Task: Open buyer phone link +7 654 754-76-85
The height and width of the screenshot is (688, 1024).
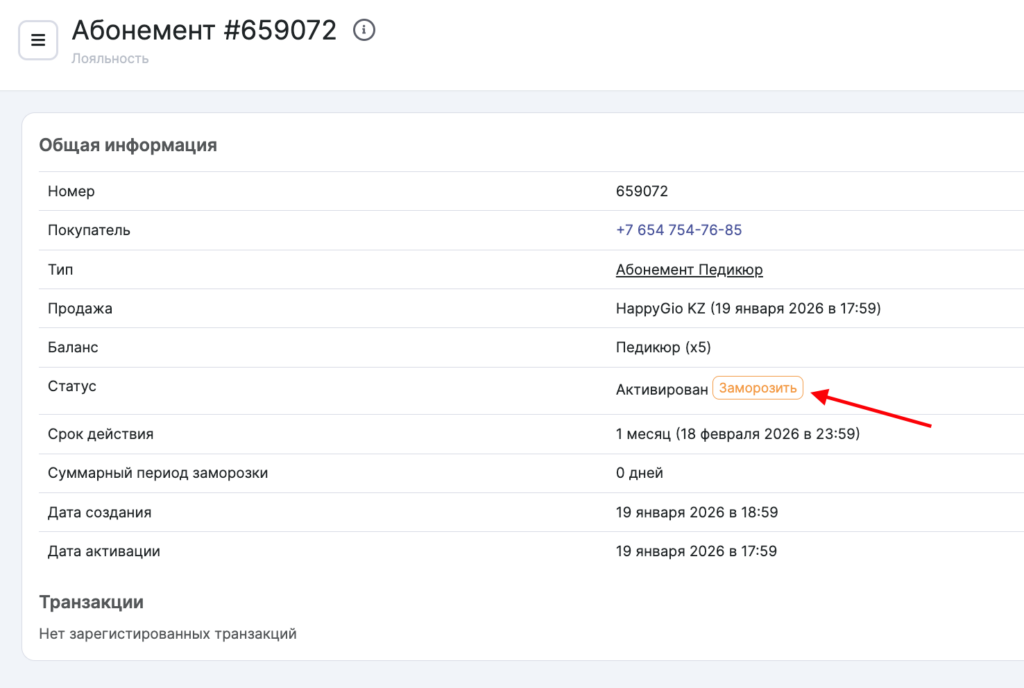Action: (x=678, y=230)
